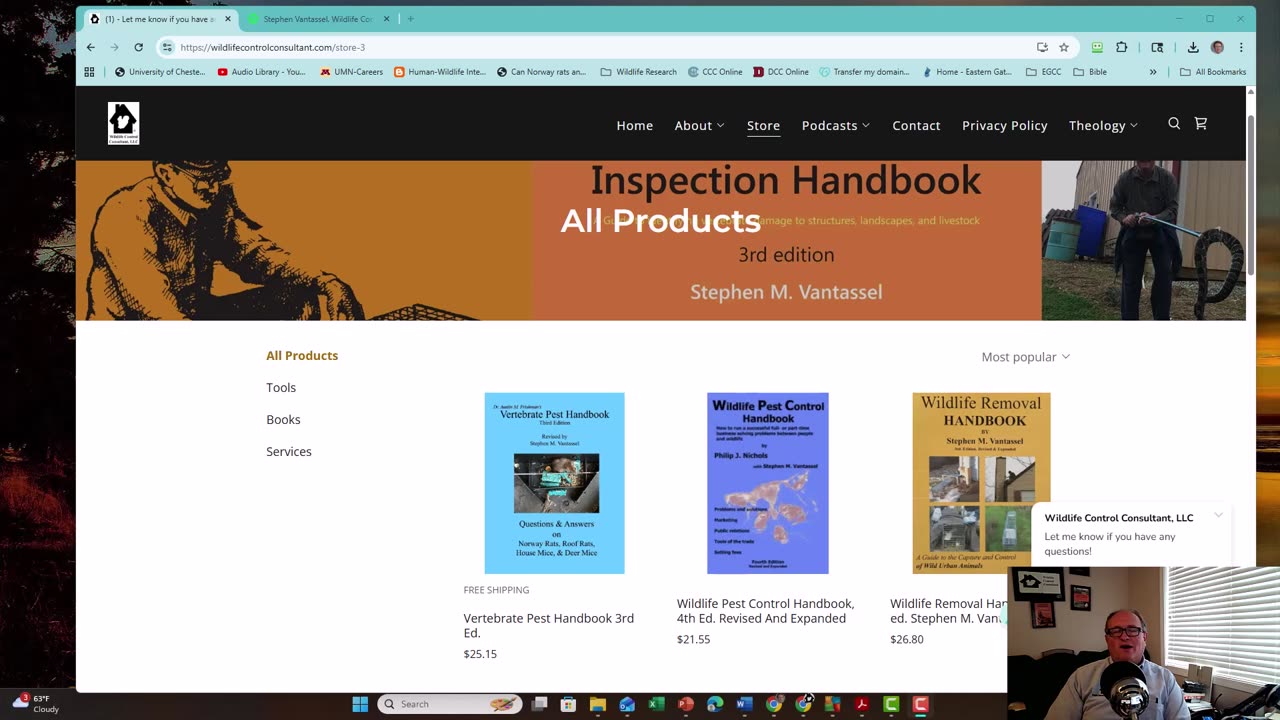Open the Bible bookmark folder

click(1090, 72)
